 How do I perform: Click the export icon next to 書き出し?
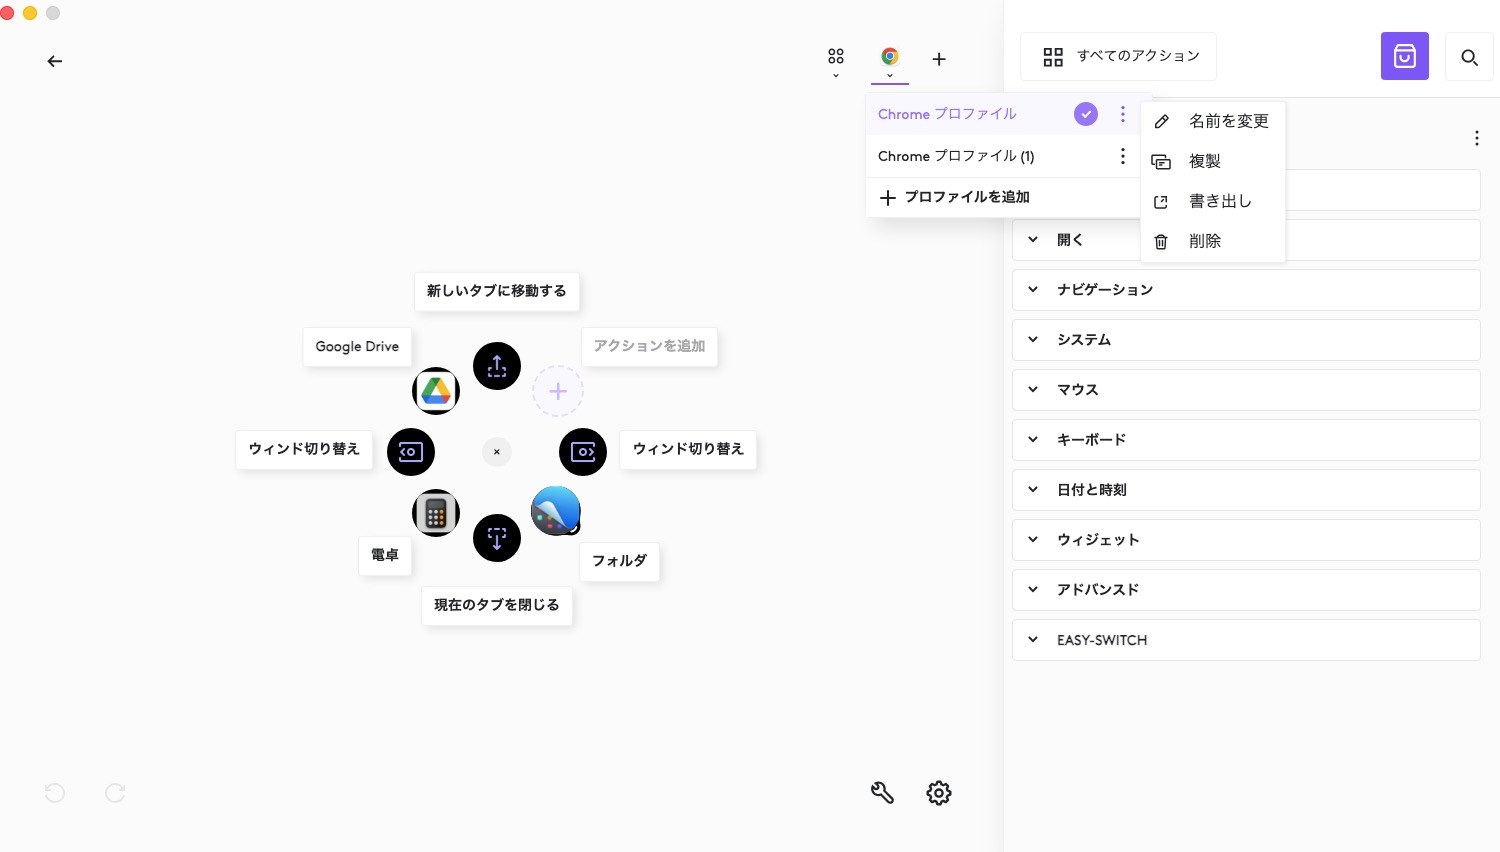tap(1161, 201)
